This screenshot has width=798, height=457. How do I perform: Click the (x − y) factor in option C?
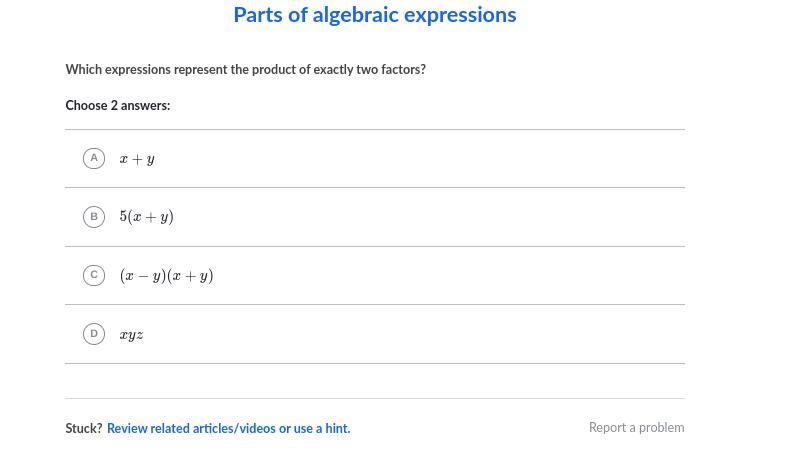[143, 276]
